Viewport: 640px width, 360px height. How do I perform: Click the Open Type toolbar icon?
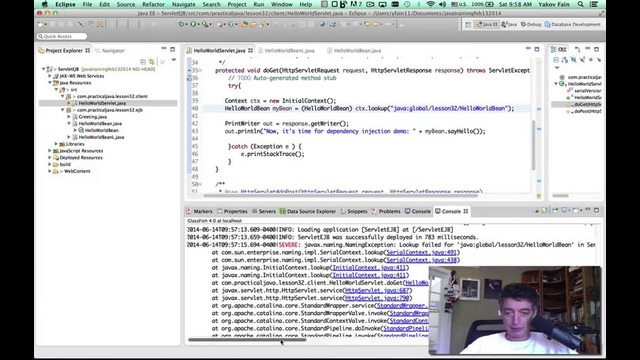pos(244,24)
